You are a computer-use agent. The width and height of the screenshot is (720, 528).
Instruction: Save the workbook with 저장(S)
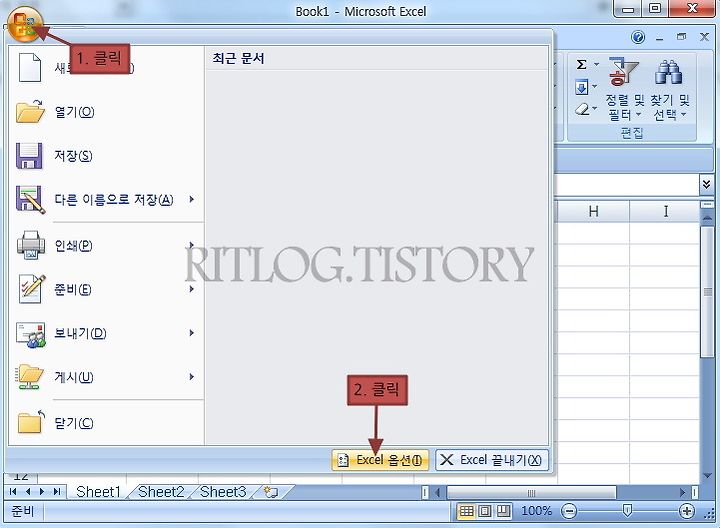73,156
